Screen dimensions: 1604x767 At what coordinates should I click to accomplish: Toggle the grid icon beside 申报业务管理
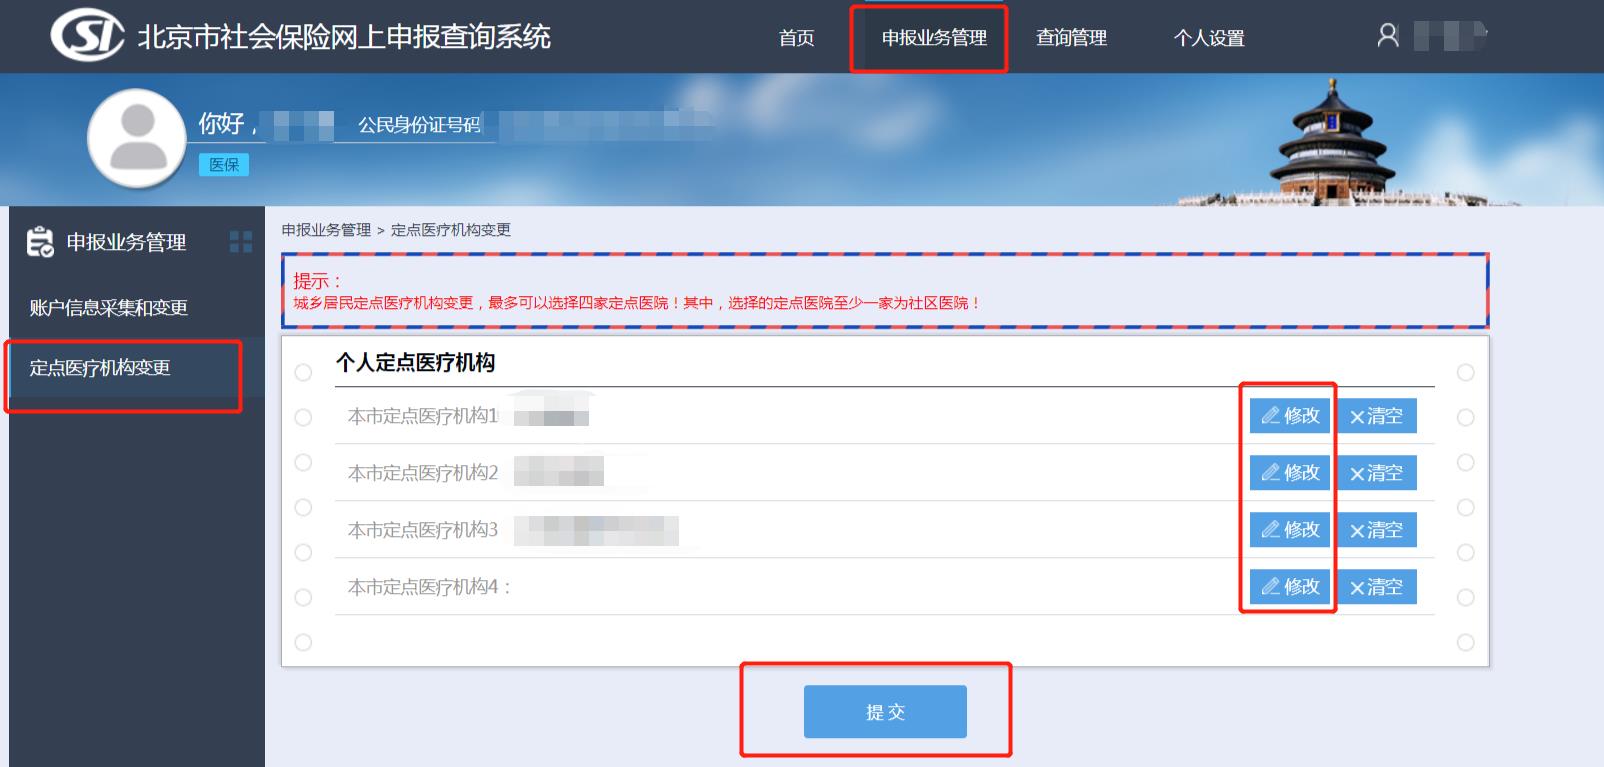(241, 241)
